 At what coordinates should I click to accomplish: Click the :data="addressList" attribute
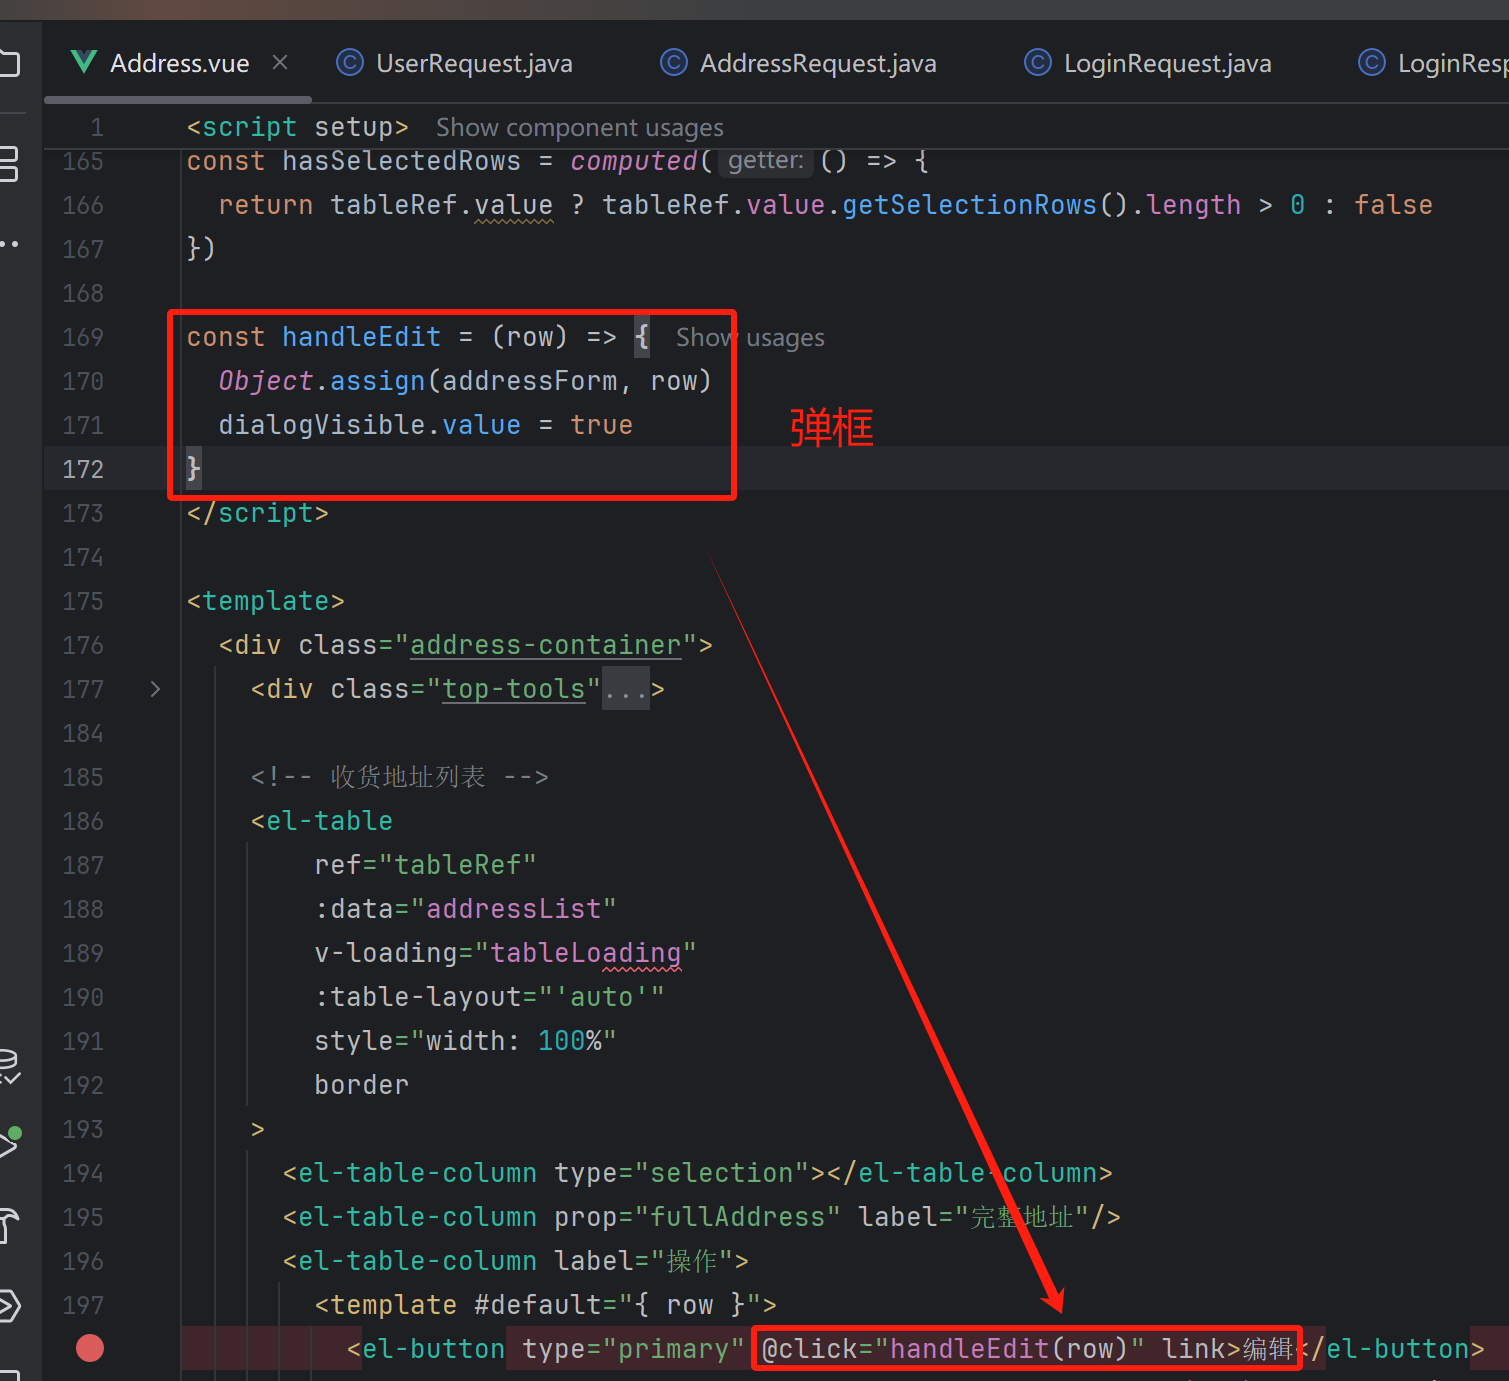point(465,909)
